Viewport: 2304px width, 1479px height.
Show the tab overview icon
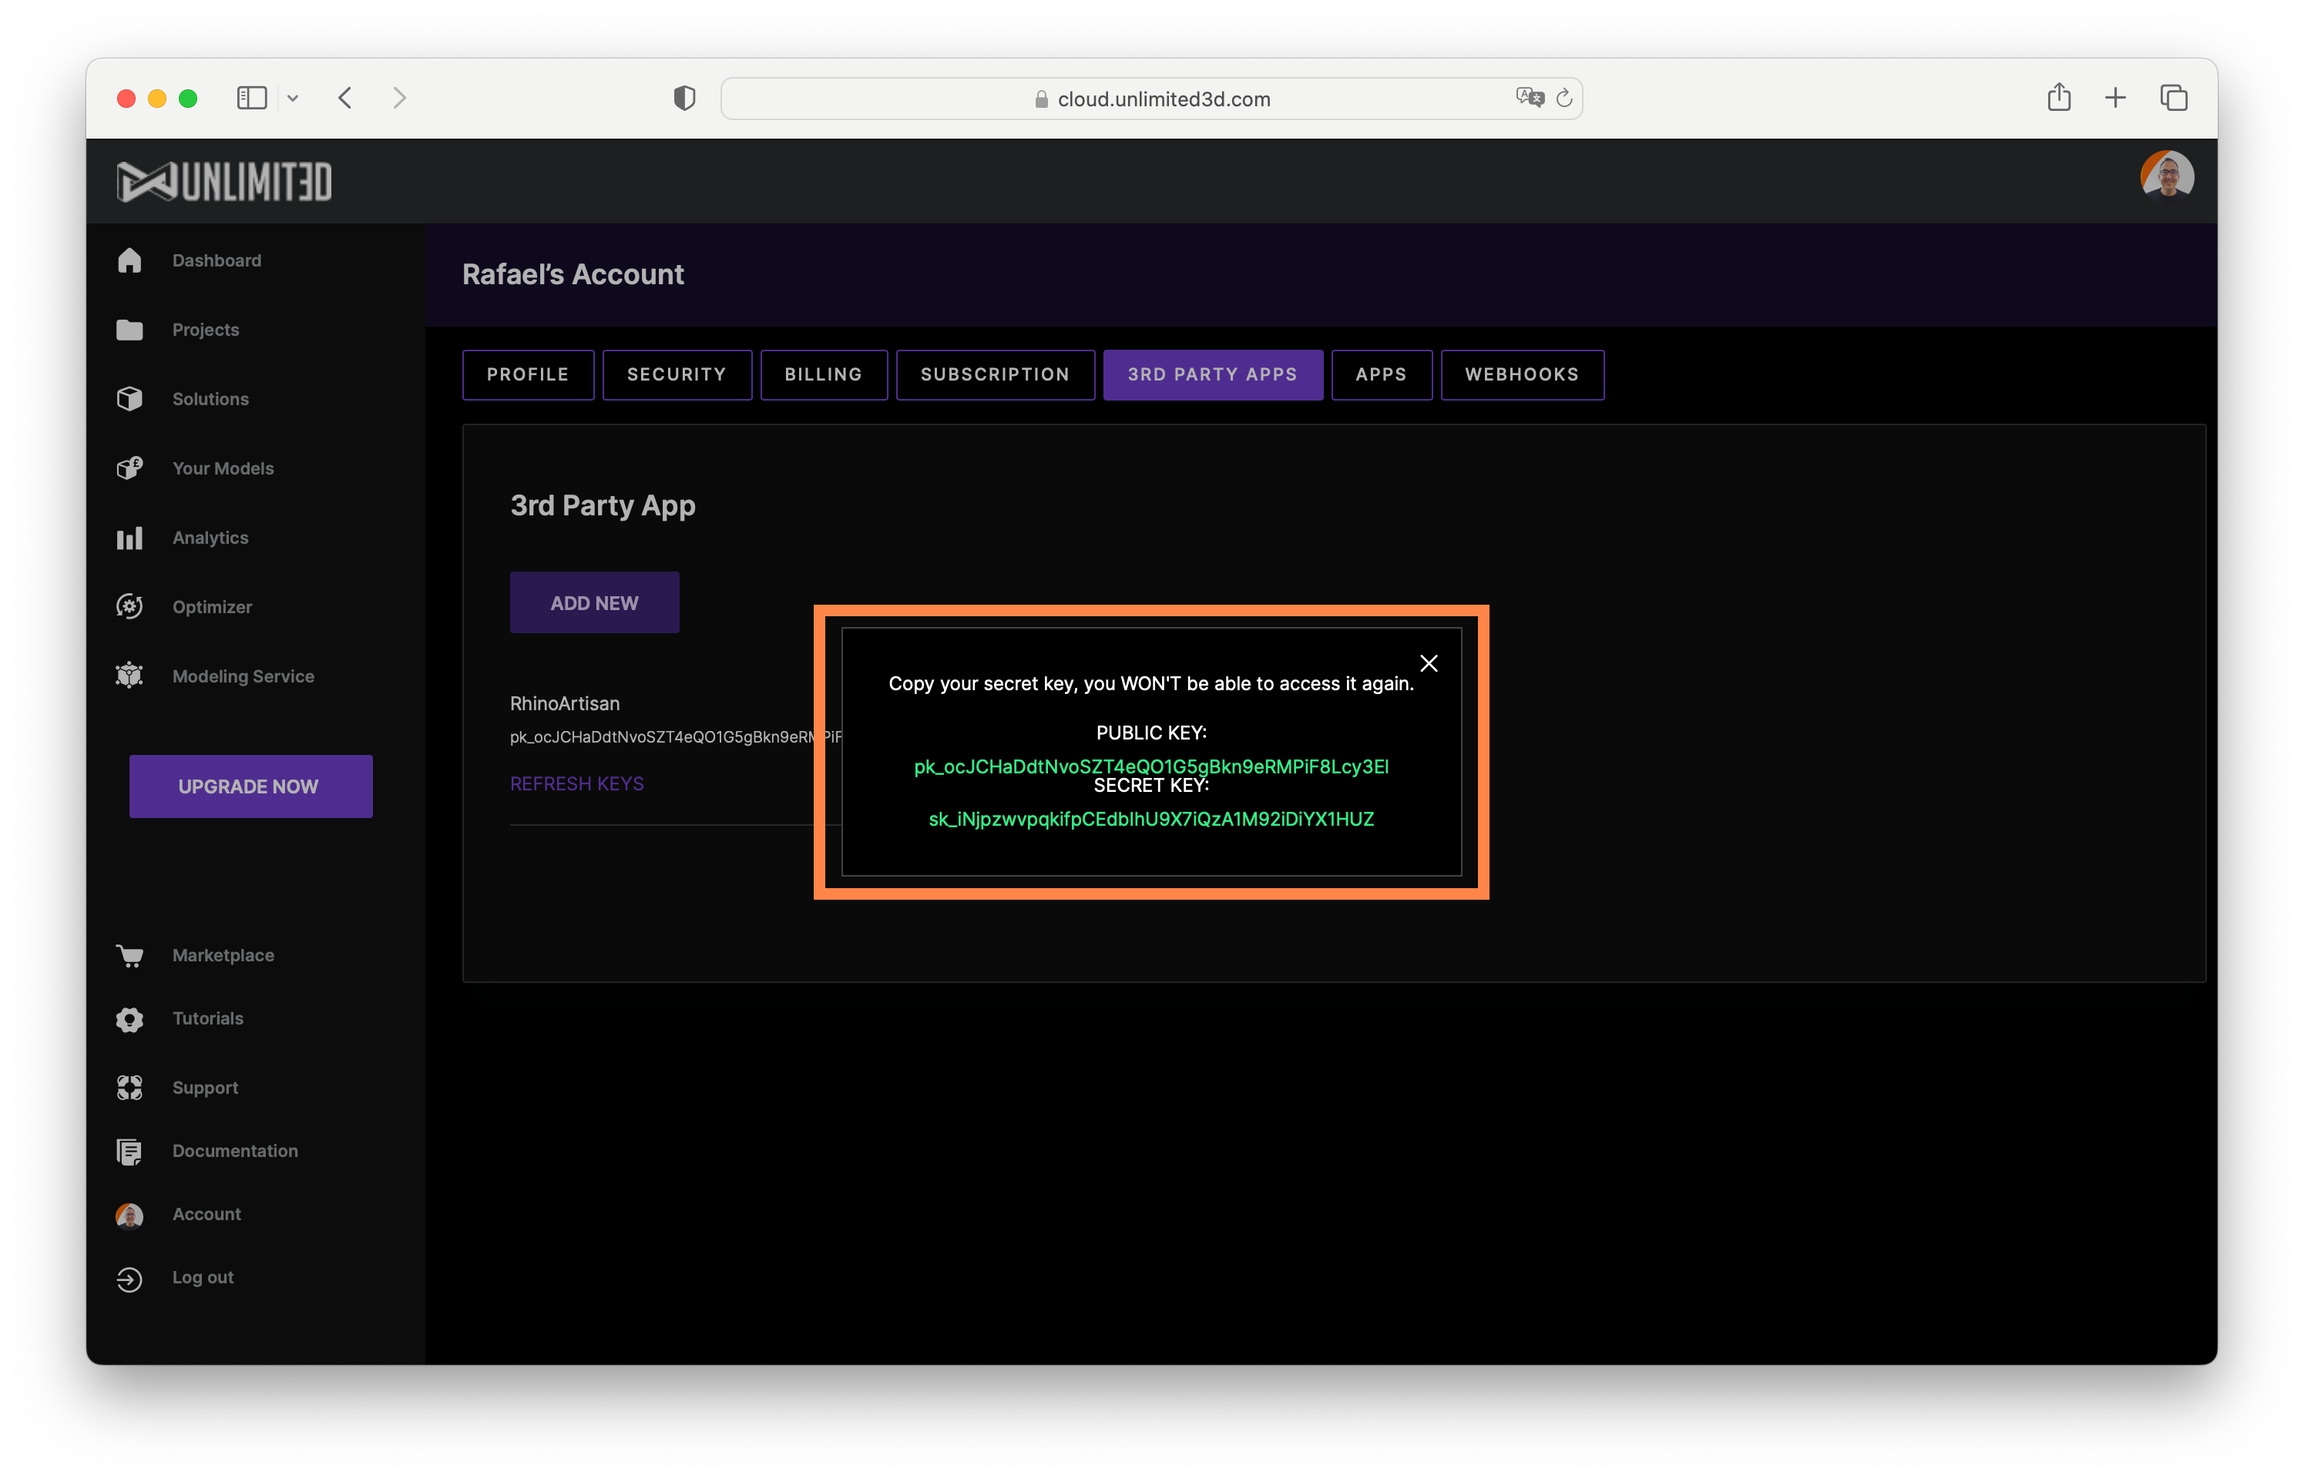[2173, 98]
